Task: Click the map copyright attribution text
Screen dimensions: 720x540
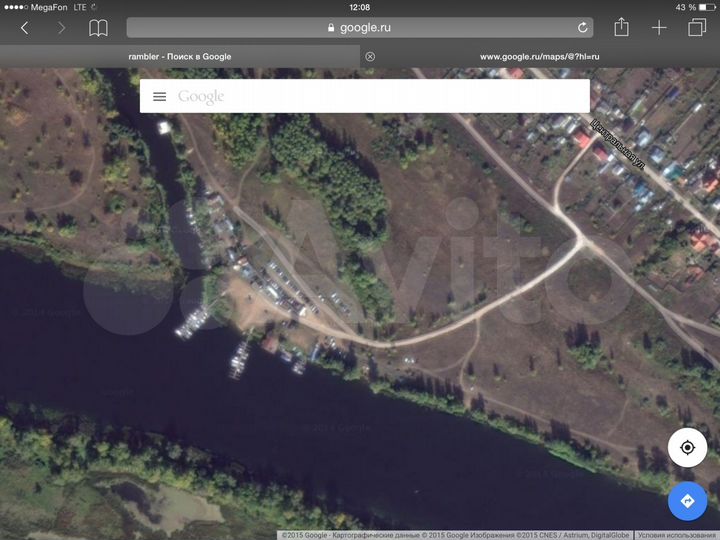Action: (455, 535)
